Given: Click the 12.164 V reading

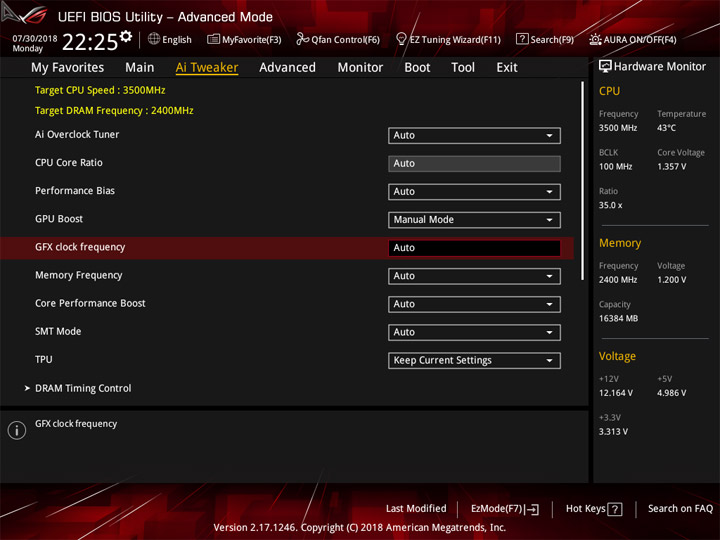Looking at the screenshot, I should click(x=615, y=393).
